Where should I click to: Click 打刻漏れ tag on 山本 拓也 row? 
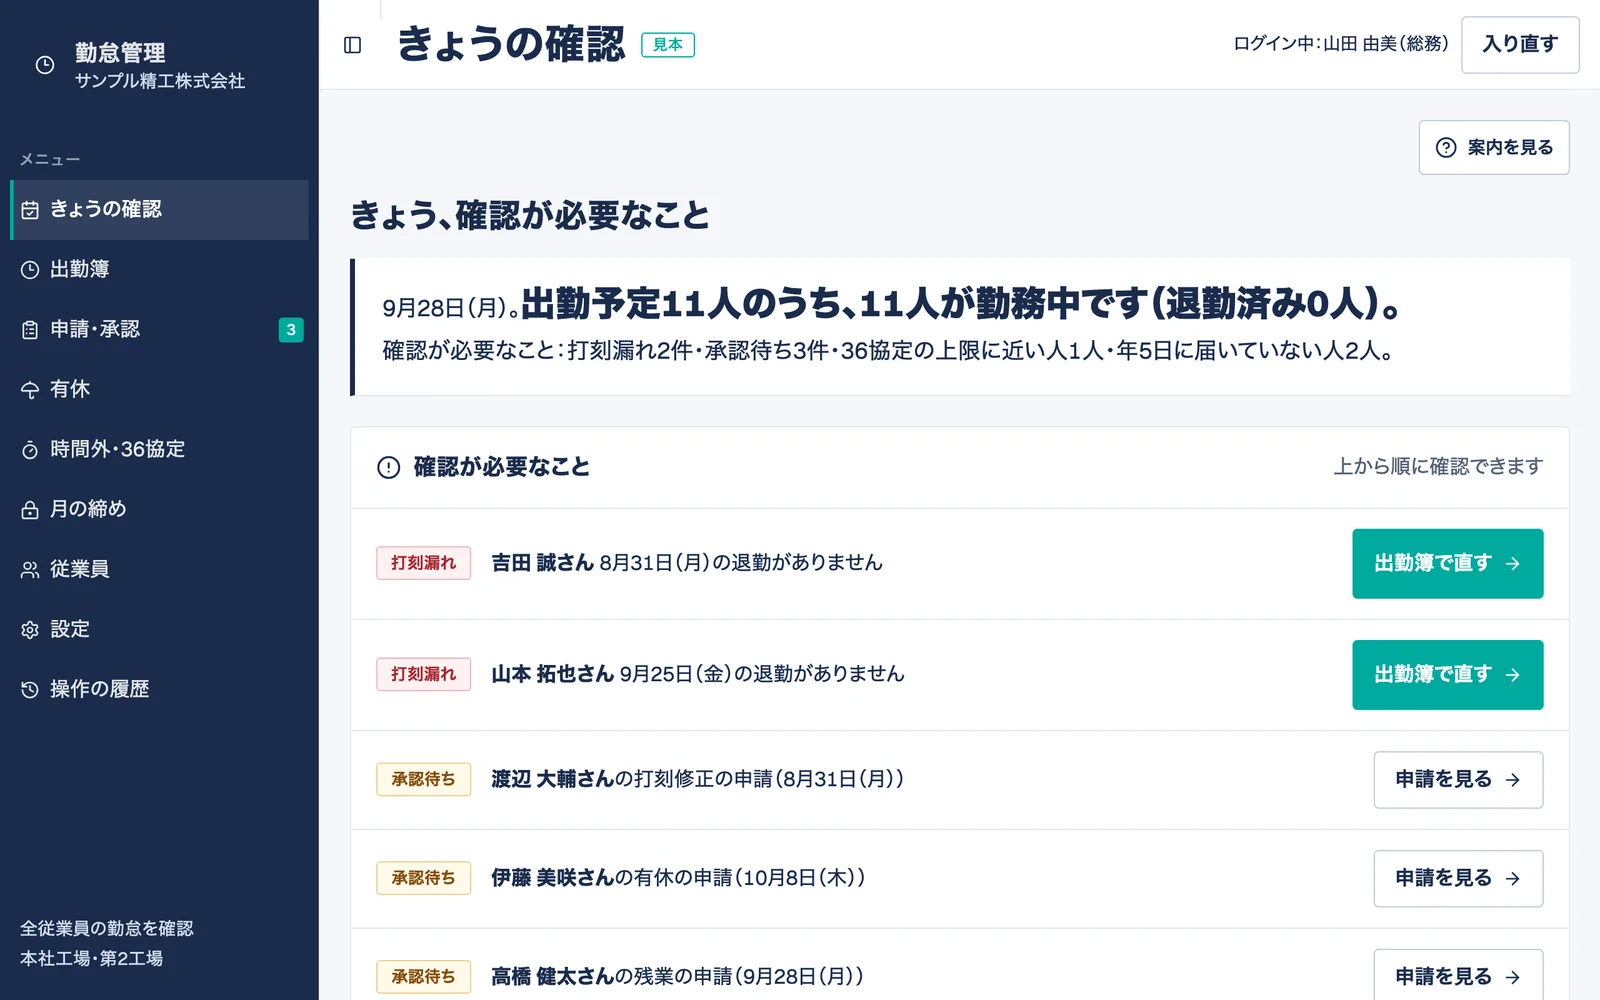(x=423, y=674)
